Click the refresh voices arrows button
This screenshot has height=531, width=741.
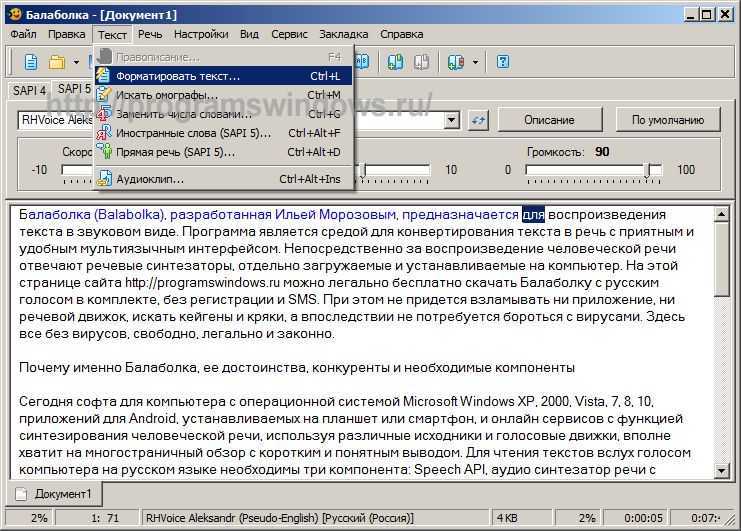point(478,120)
